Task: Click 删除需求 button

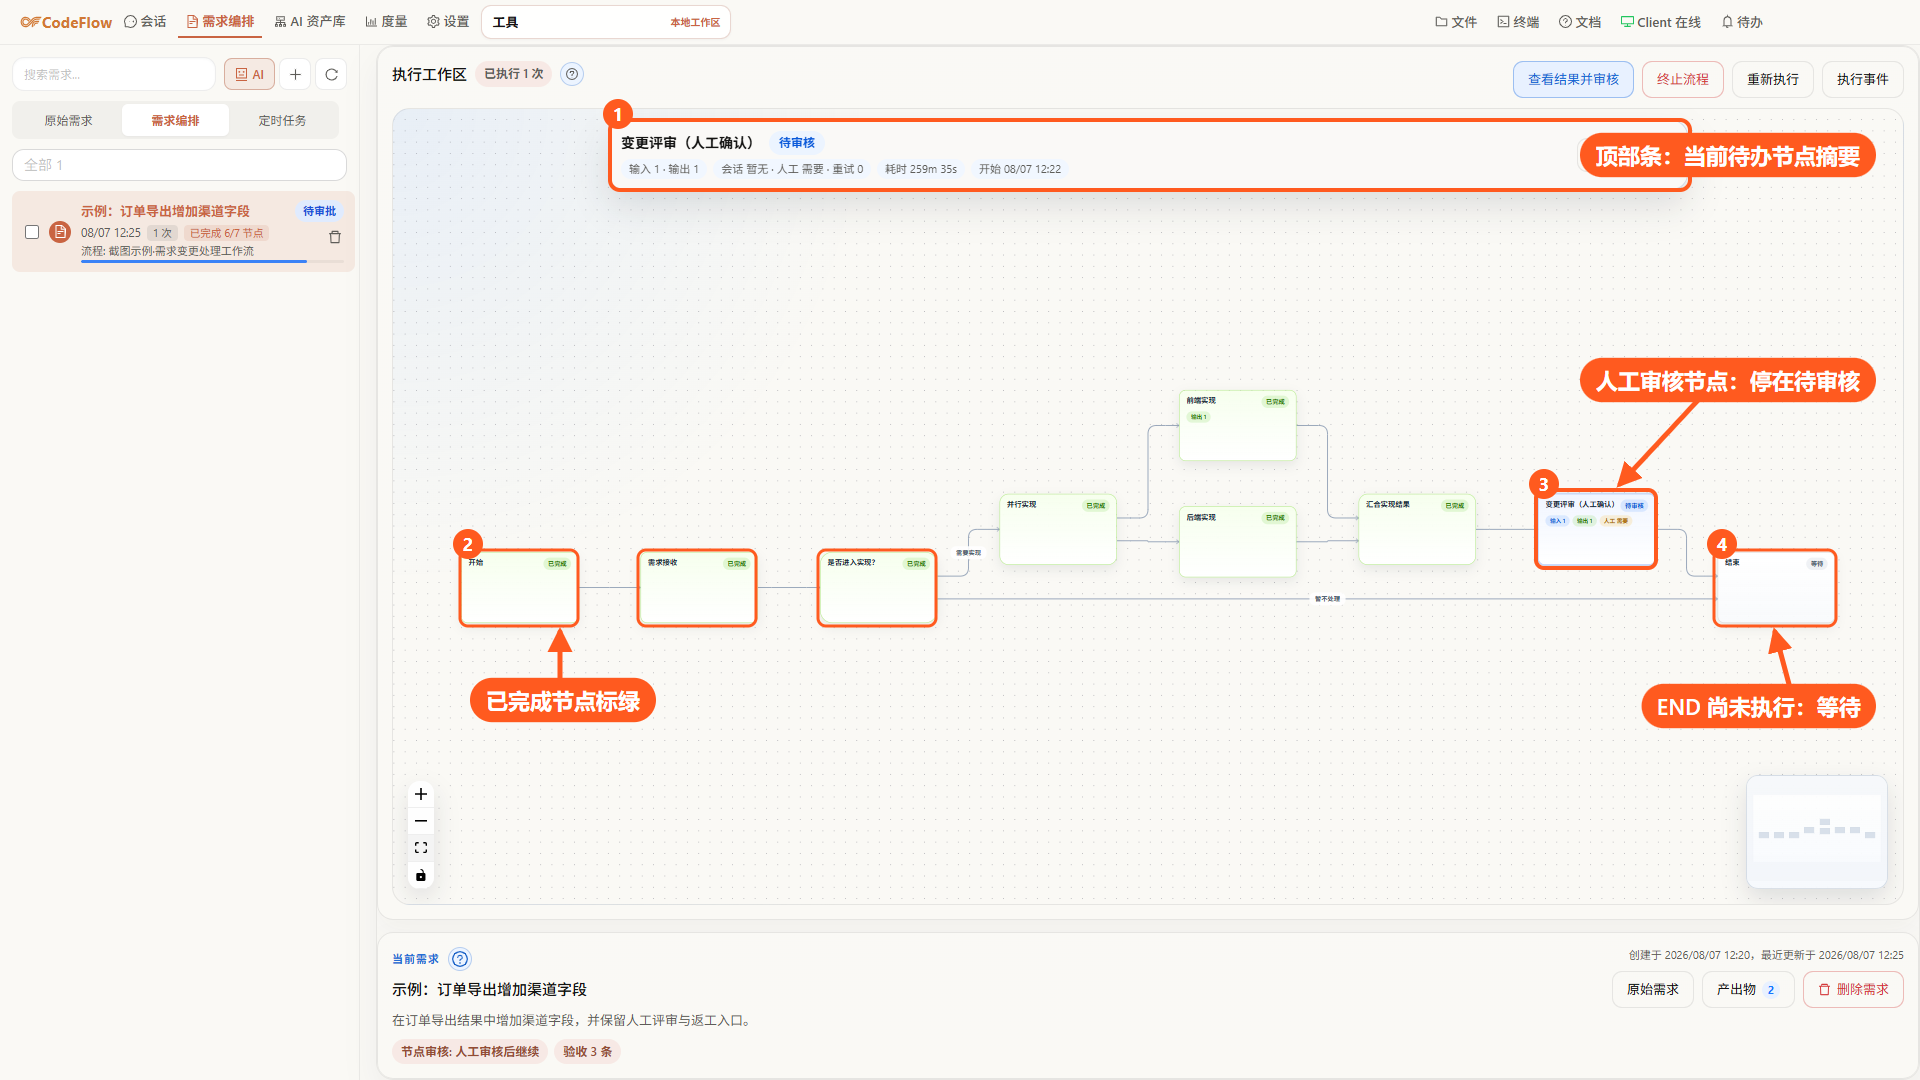Action: pos(1853,989)
